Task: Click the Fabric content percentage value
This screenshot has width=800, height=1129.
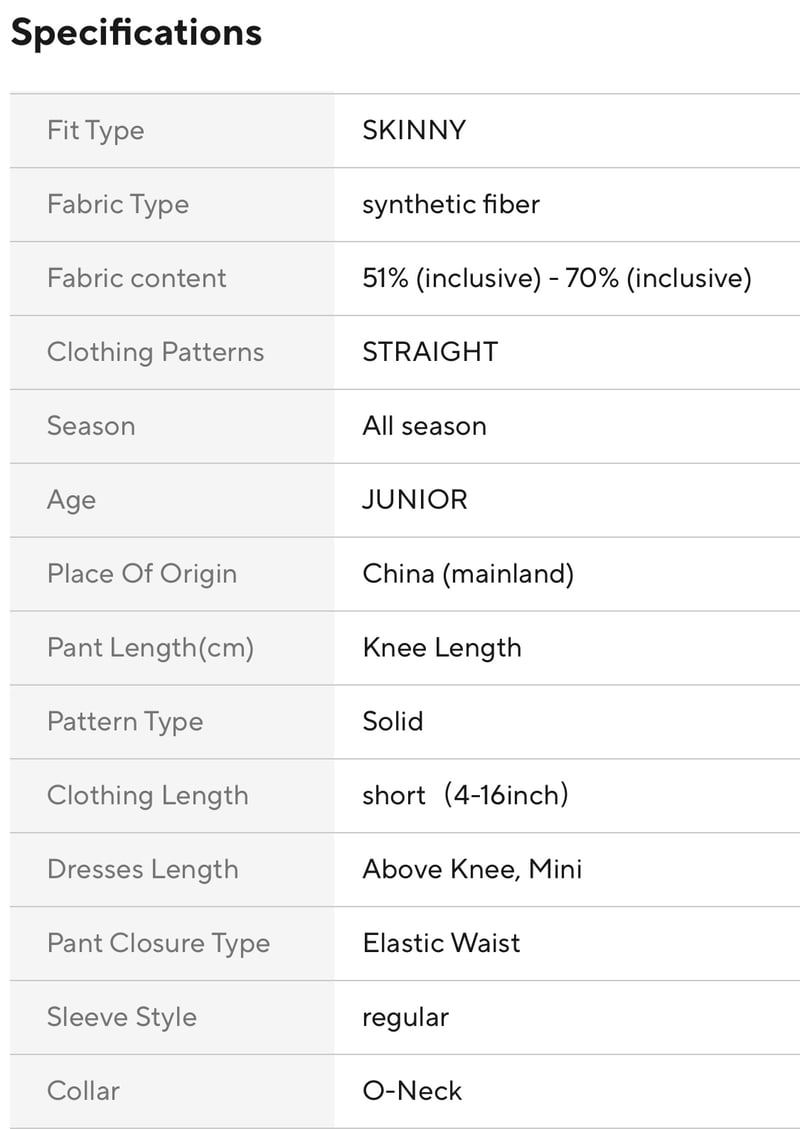Action: coord(557,279)
